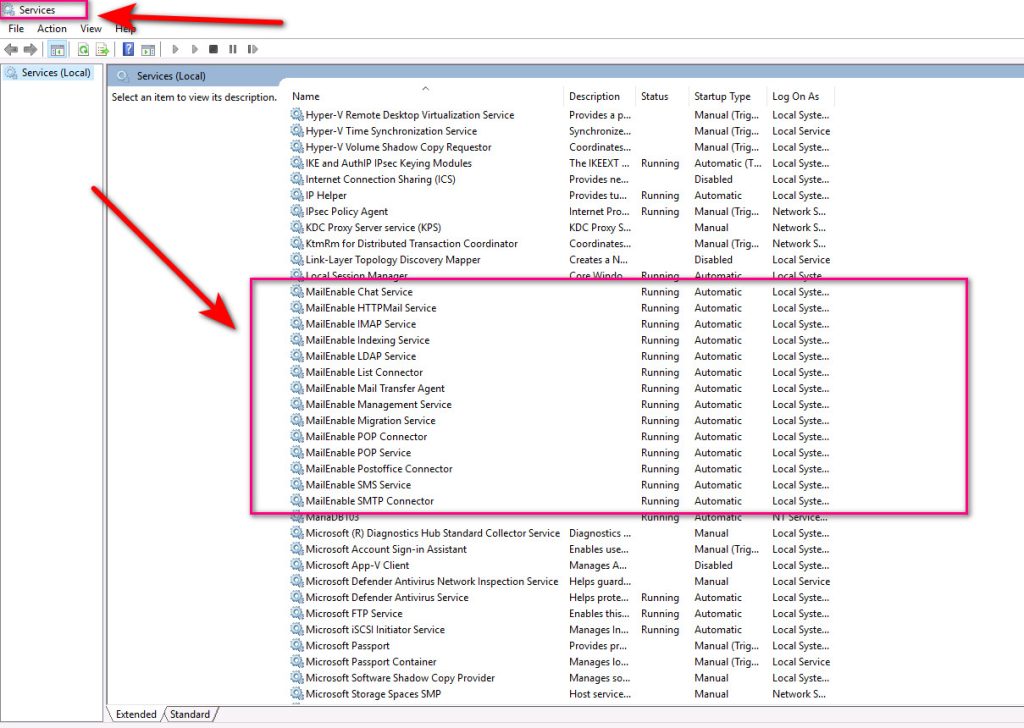Switch to the Extended tab
The image size is (1024, 728).
pos(136,714)
